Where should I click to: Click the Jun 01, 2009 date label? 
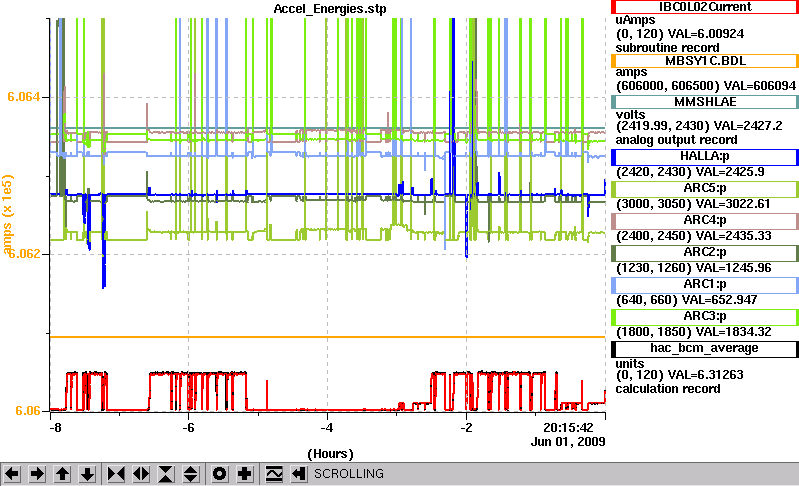tap(568, 442)
